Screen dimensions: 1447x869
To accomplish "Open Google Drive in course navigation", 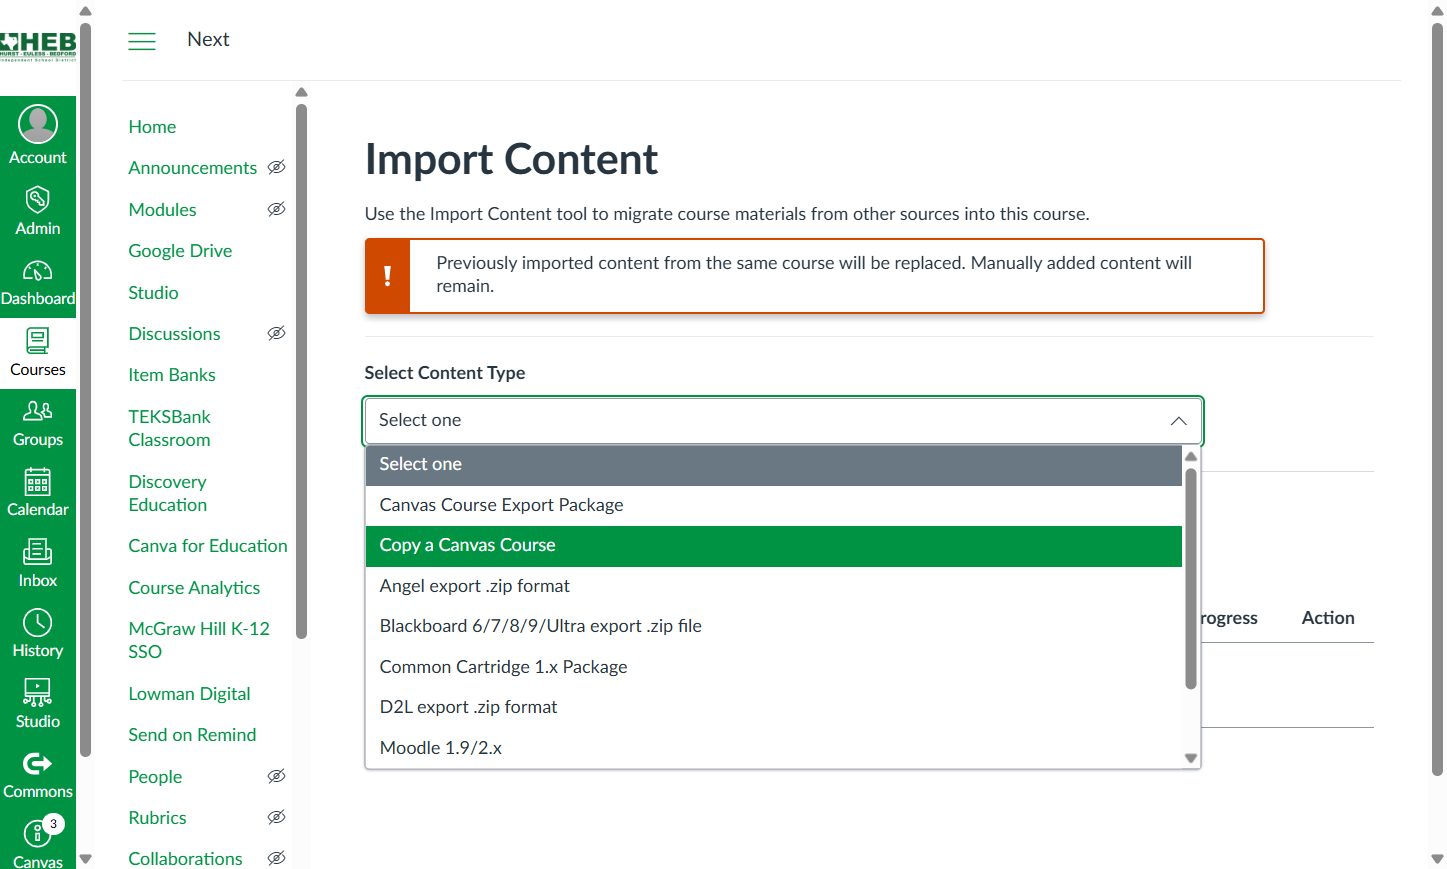I will pos(180,251).
